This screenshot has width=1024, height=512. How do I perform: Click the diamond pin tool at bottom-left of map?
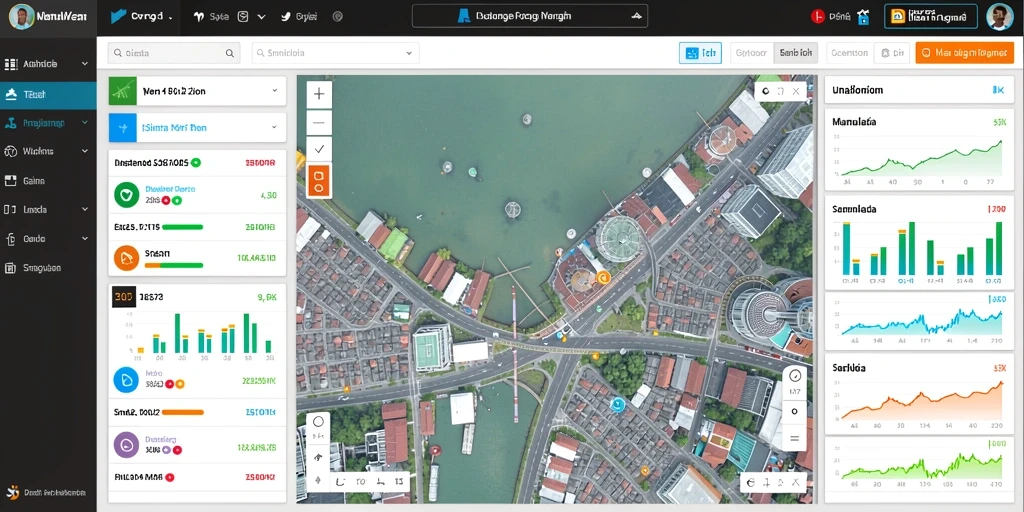tap(318, 481)
